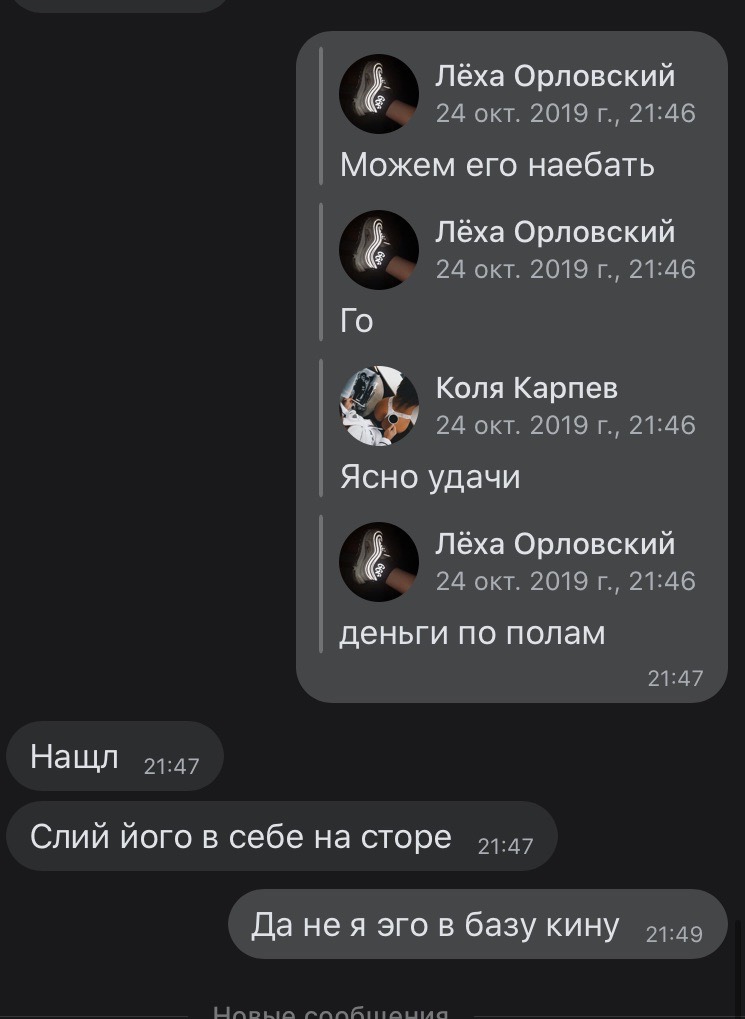Tap the 21:47 timestamp of forwarded block

click(x=675, y=678)
